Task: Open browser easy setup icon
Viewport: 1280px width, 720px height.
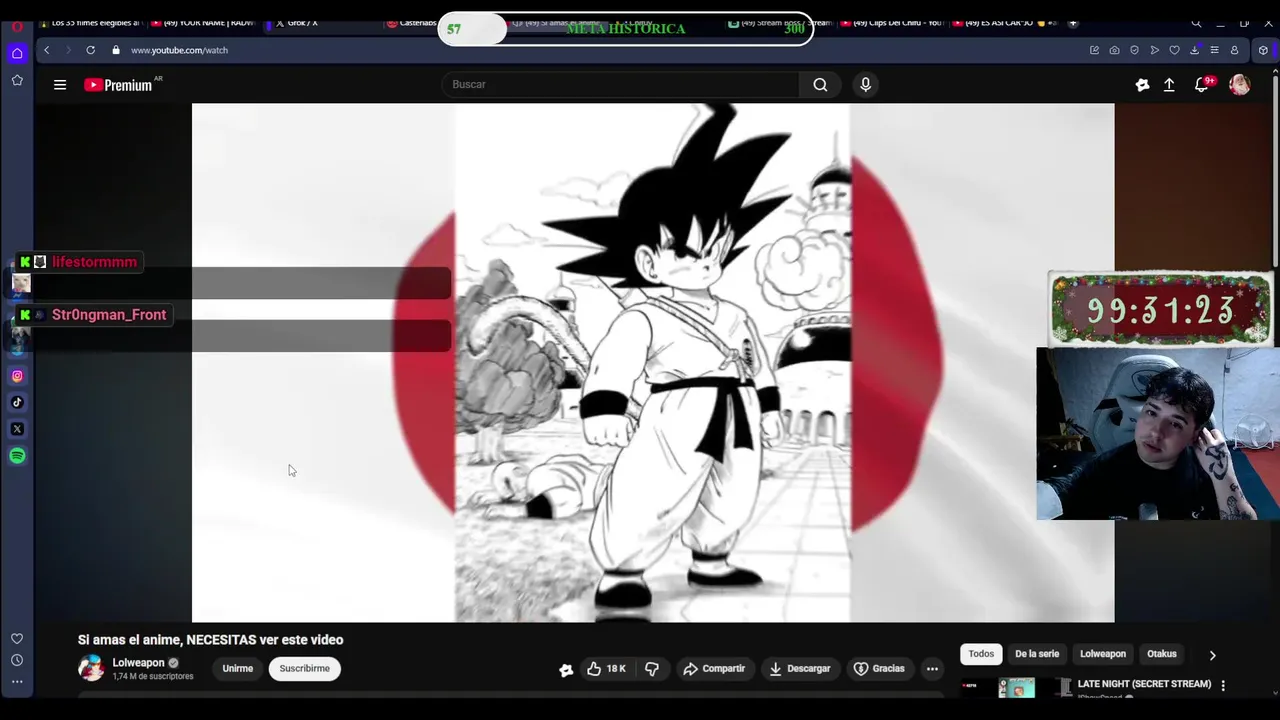Action: [x=1214, y=50]
